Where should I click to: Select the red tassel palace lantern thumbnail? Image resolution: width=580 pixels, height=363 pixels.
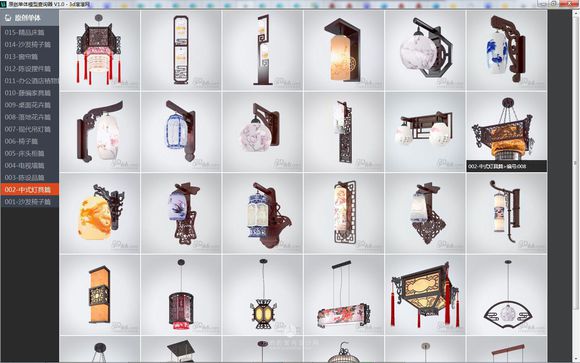tap(100, 50)
